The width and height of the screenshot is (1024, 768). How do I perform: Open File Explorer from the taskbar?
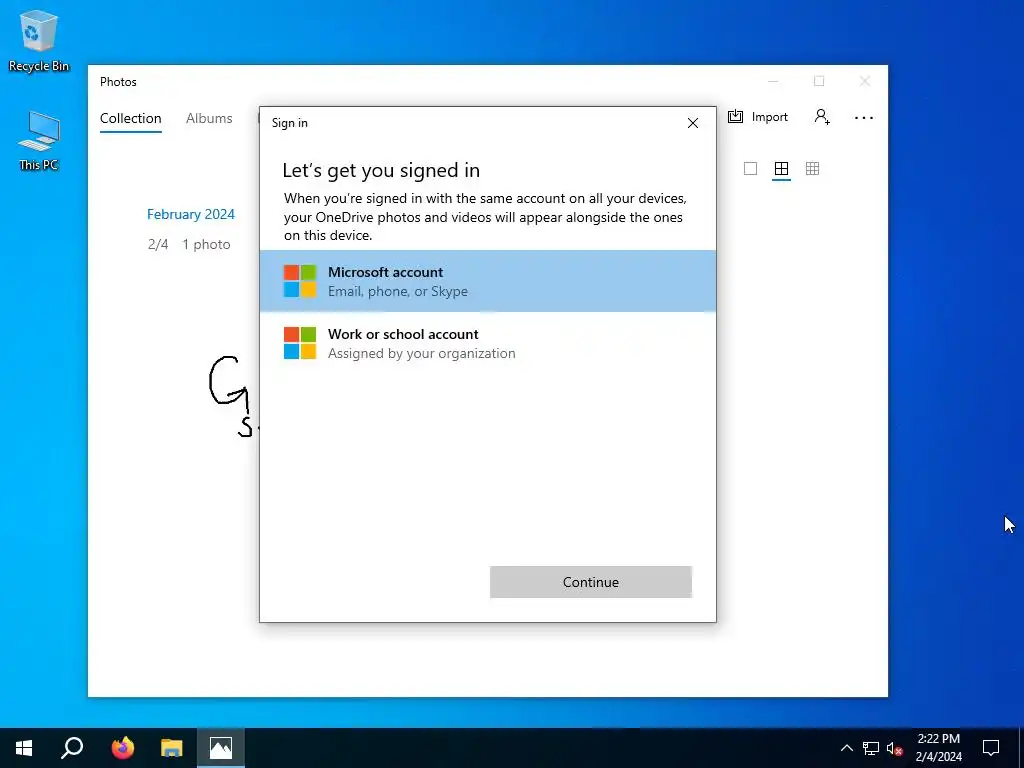click(172, 748)
